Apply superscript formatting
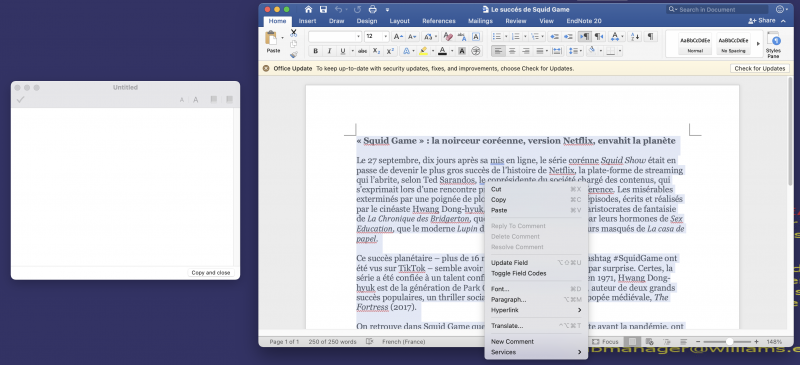The width and height of the screenshot is (800, 365). pos(390,51)
